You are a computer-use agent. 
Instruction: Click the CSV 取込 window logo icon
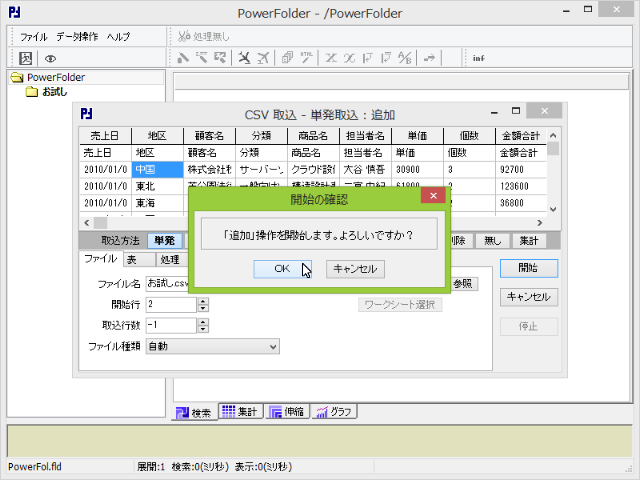pyautogui.click(x=86, y=113)
